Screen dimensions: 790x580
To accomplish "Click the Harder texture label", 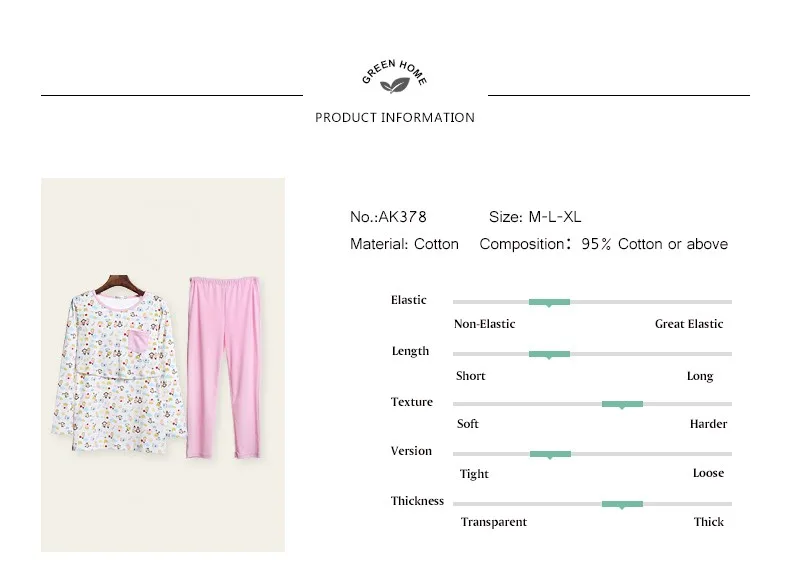I will click(708, 424).
